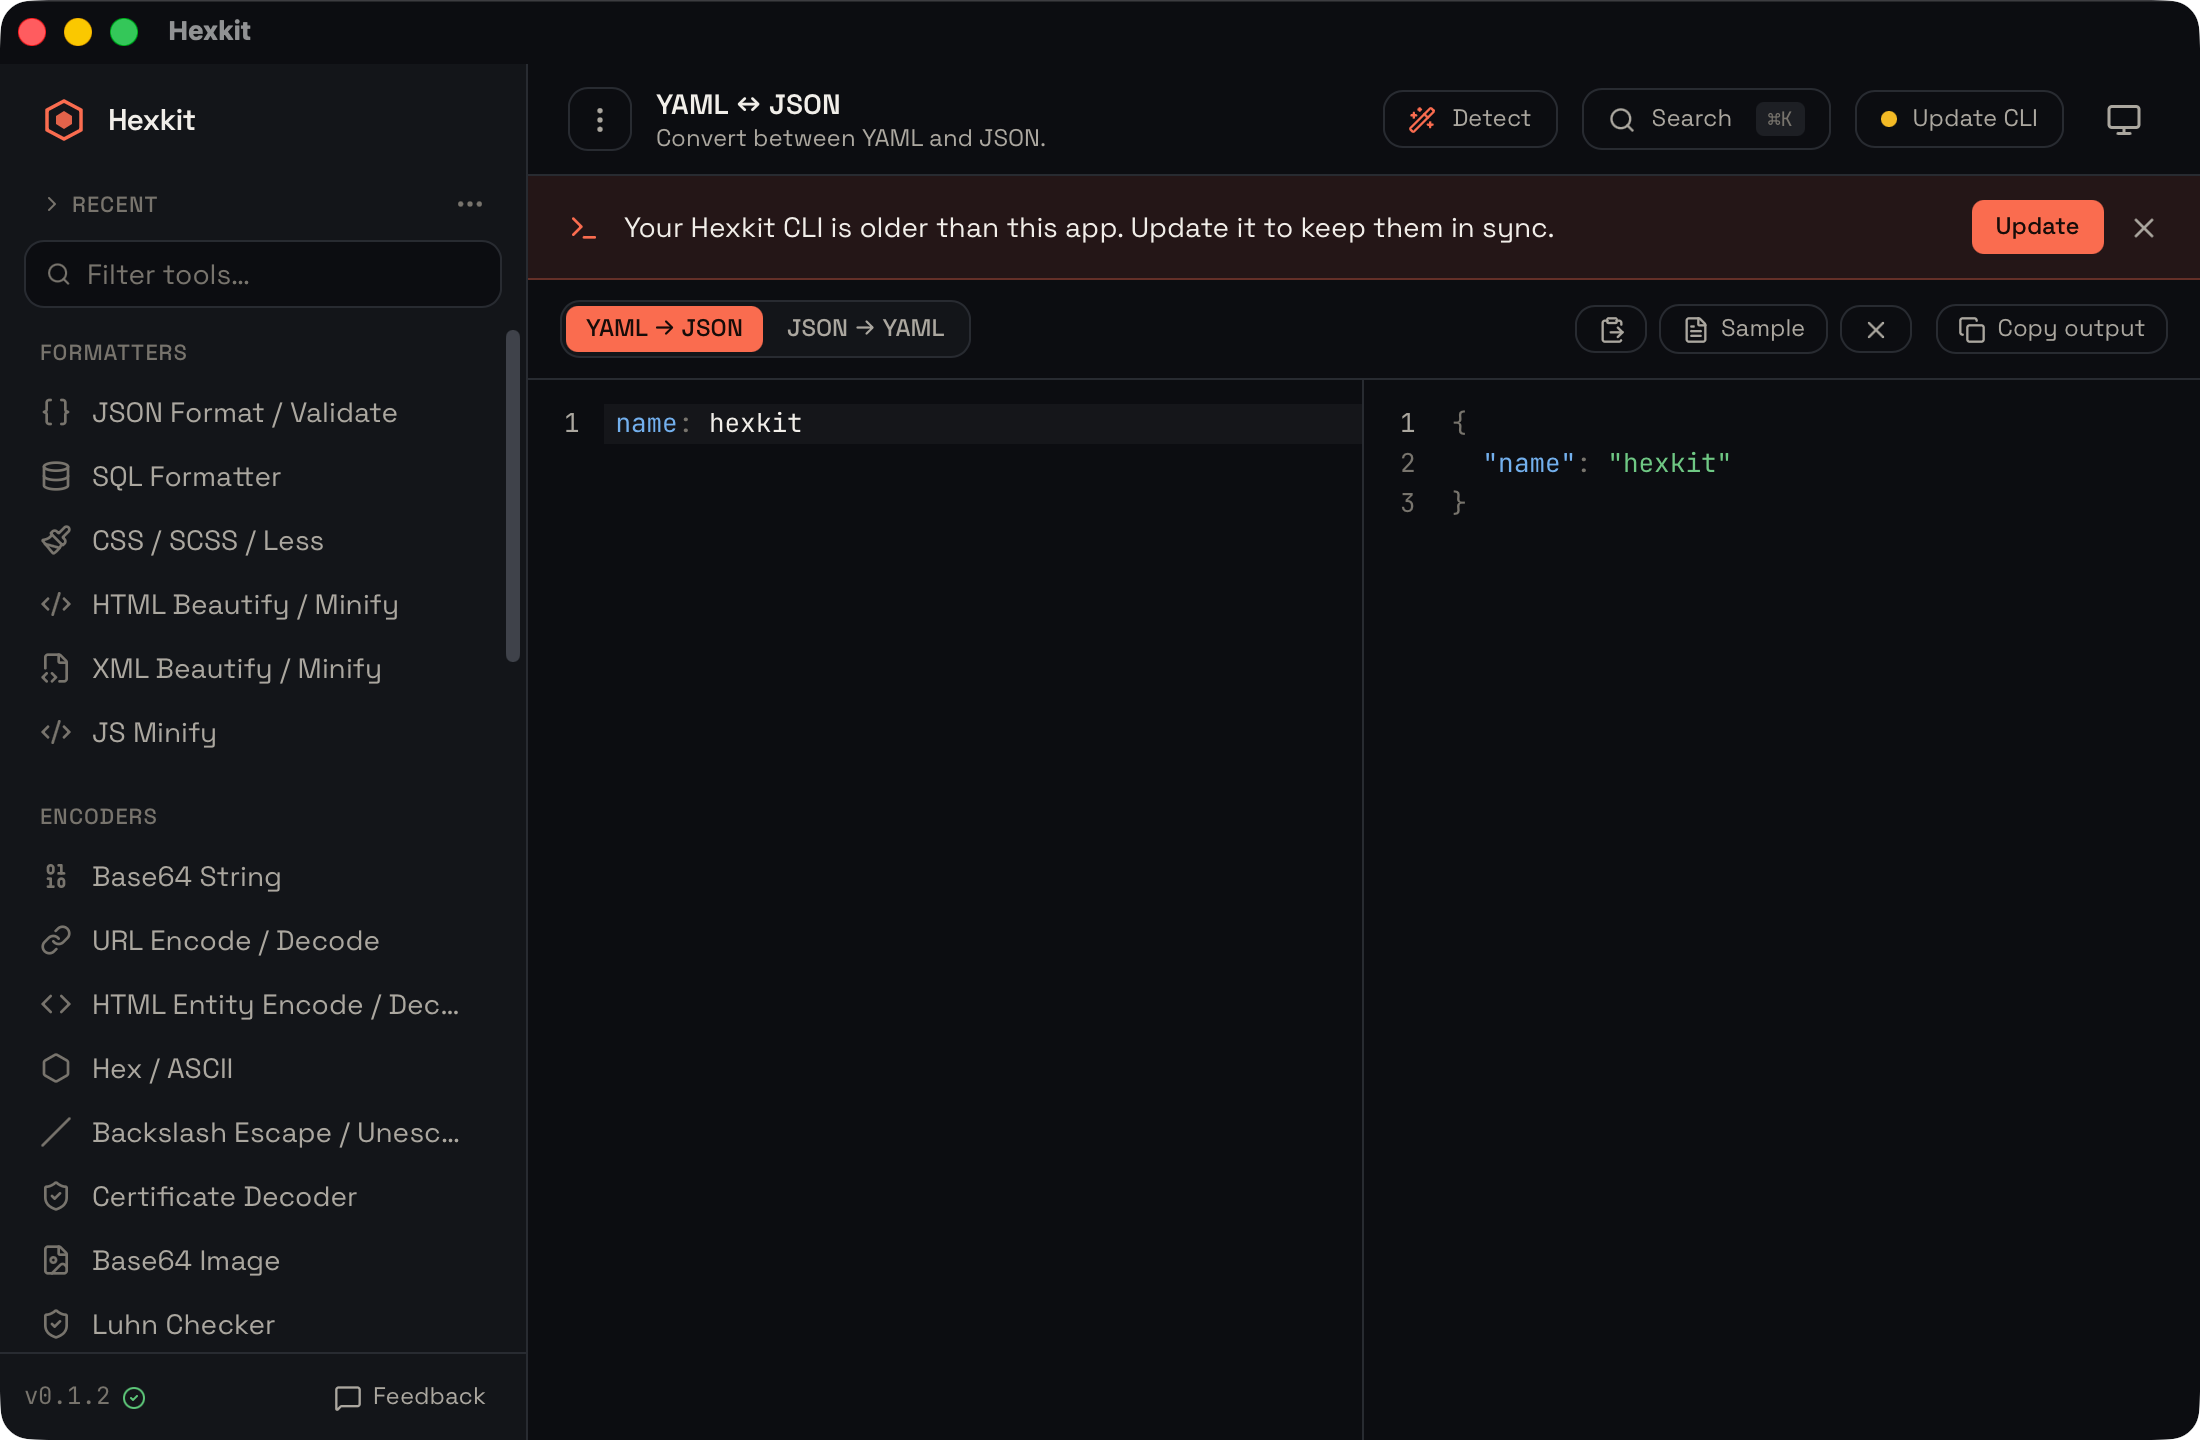Switch to the JSON → YAML tab

pos(865,329)
